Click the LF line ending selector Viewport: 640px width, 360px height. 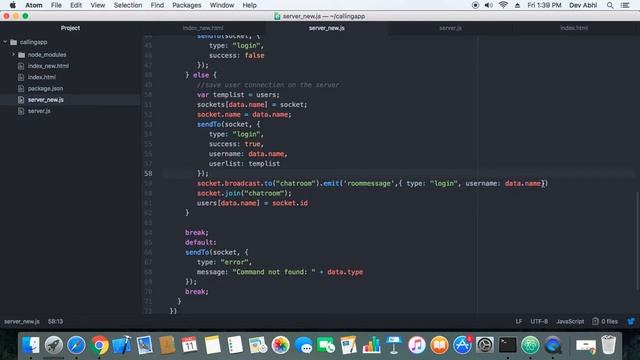(519, 322)
